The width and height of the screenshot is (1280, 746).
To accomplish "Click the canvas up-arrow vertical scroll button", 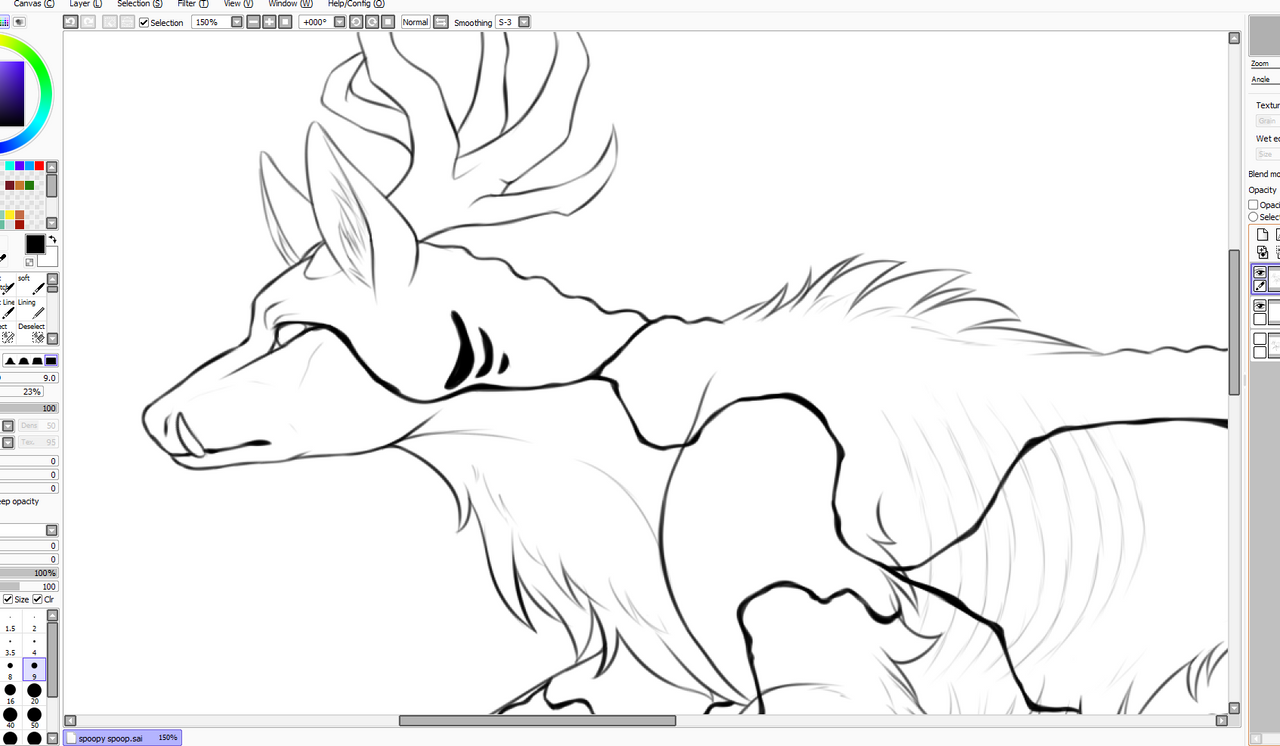I will [x=1235, y=38].
